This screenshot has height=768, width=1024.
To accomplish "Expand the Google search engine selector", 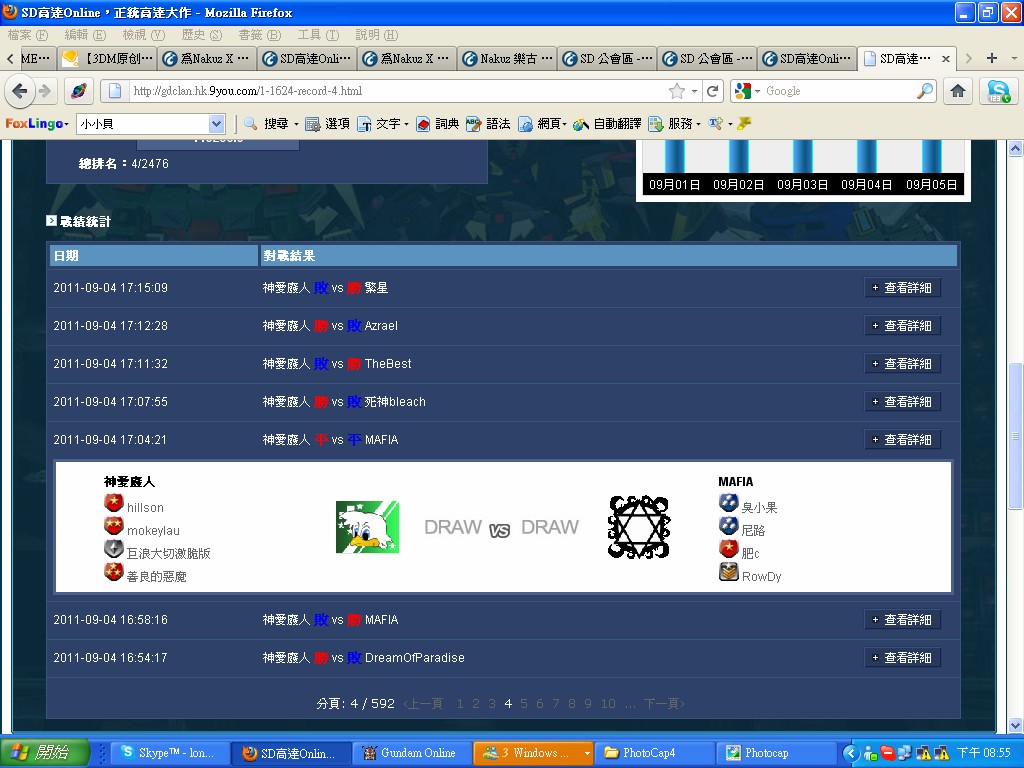I will [x=747, y=91].
